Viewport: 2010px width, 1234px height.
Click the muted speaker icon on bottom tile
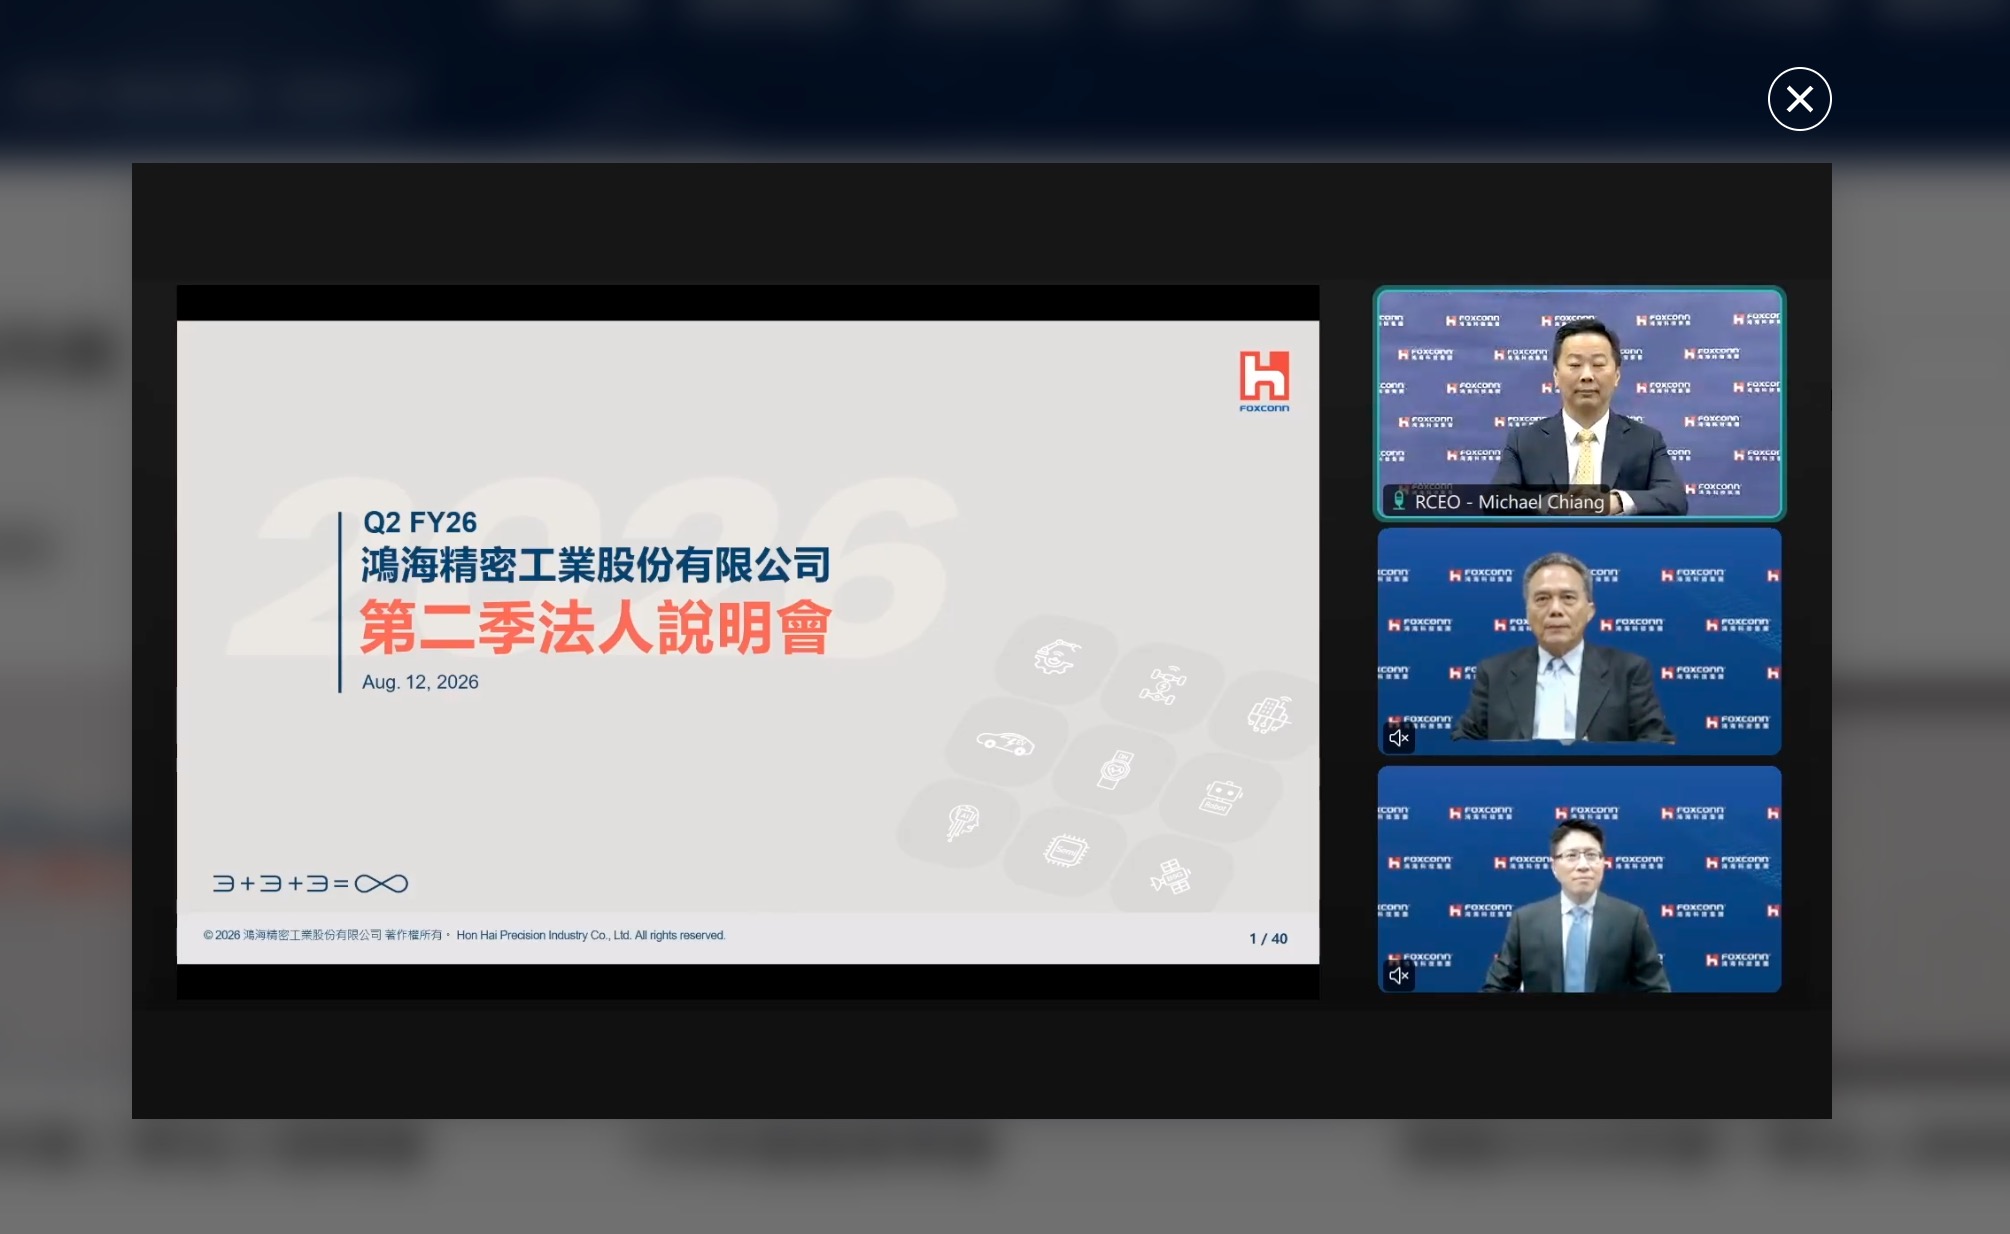pyautogui.click(x=1399, y=975)
